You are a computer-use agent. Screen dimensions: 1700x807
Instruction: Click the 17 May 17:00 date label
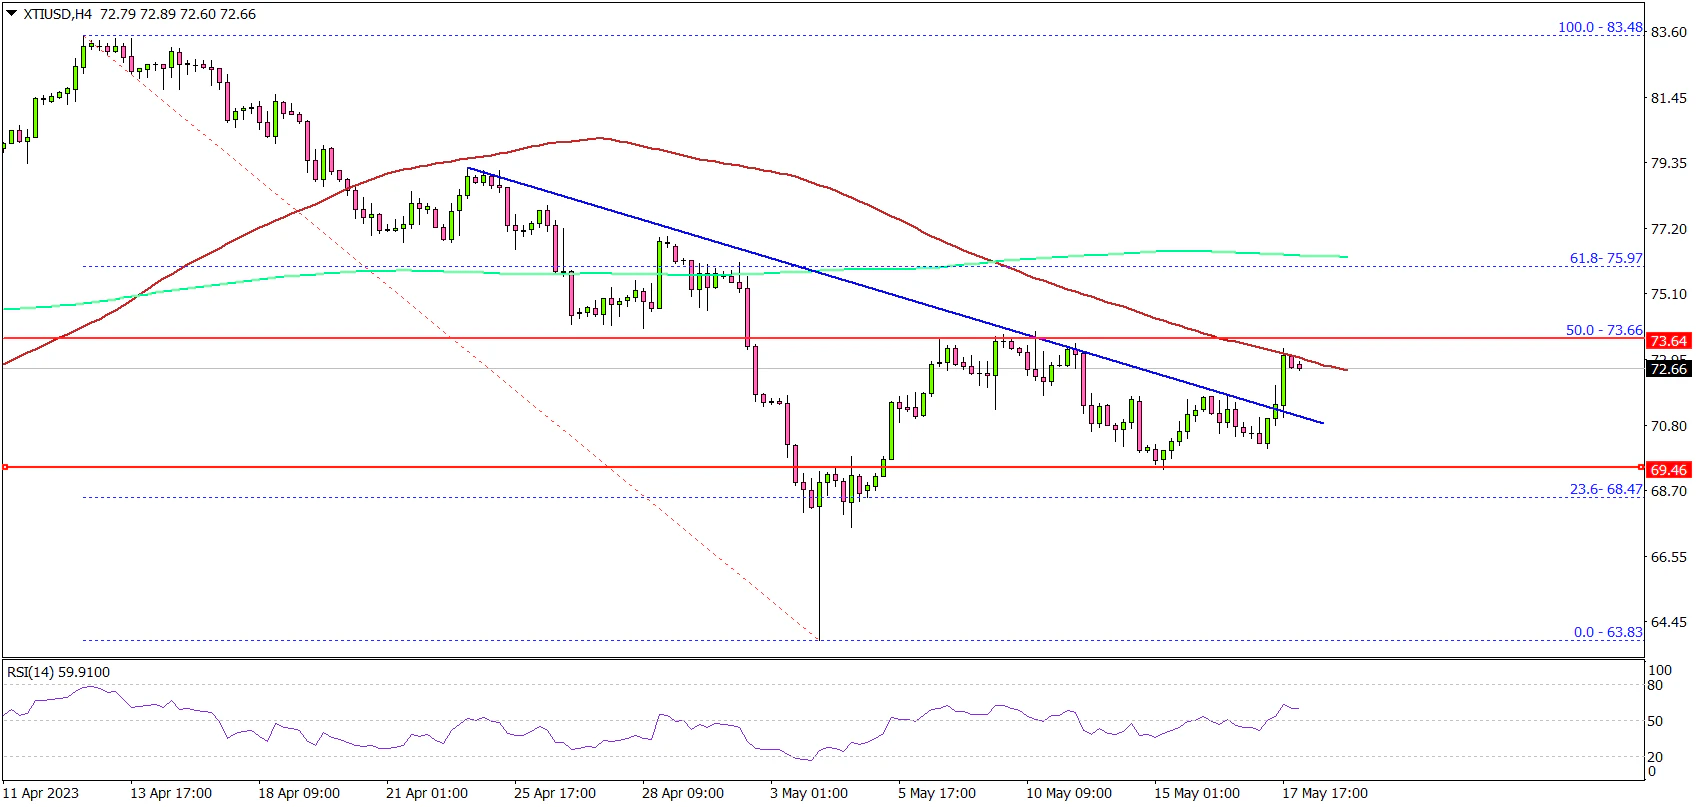point(1324,793)
